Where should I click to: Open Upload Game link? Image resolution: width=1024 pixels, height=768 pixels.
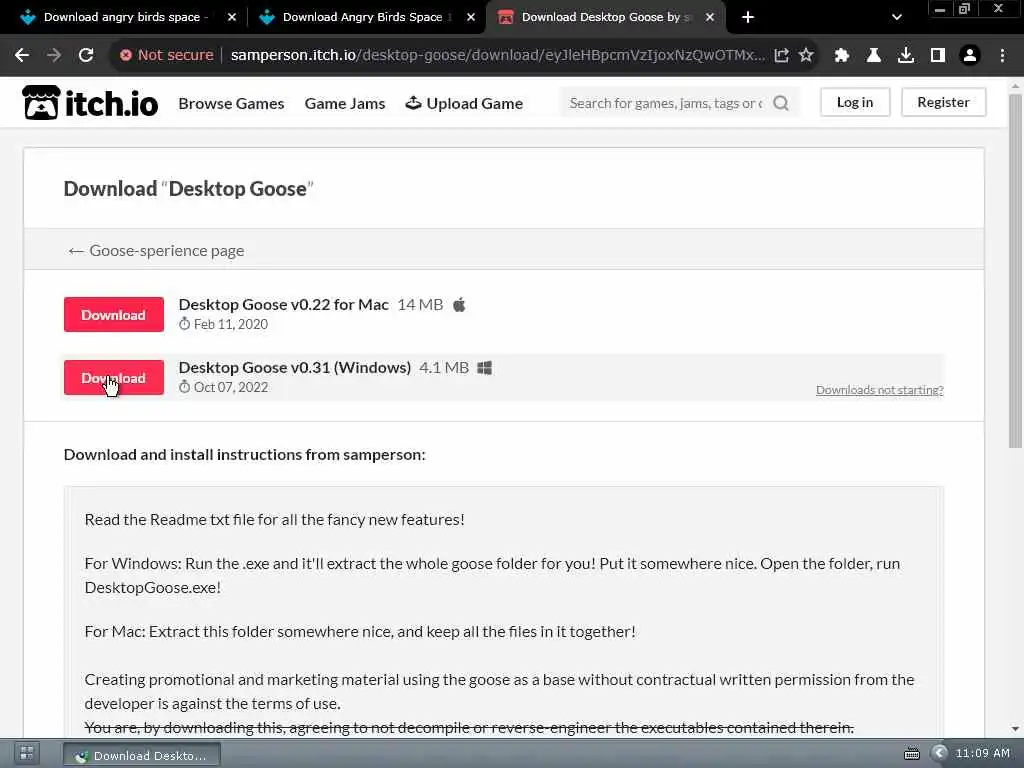464,103
